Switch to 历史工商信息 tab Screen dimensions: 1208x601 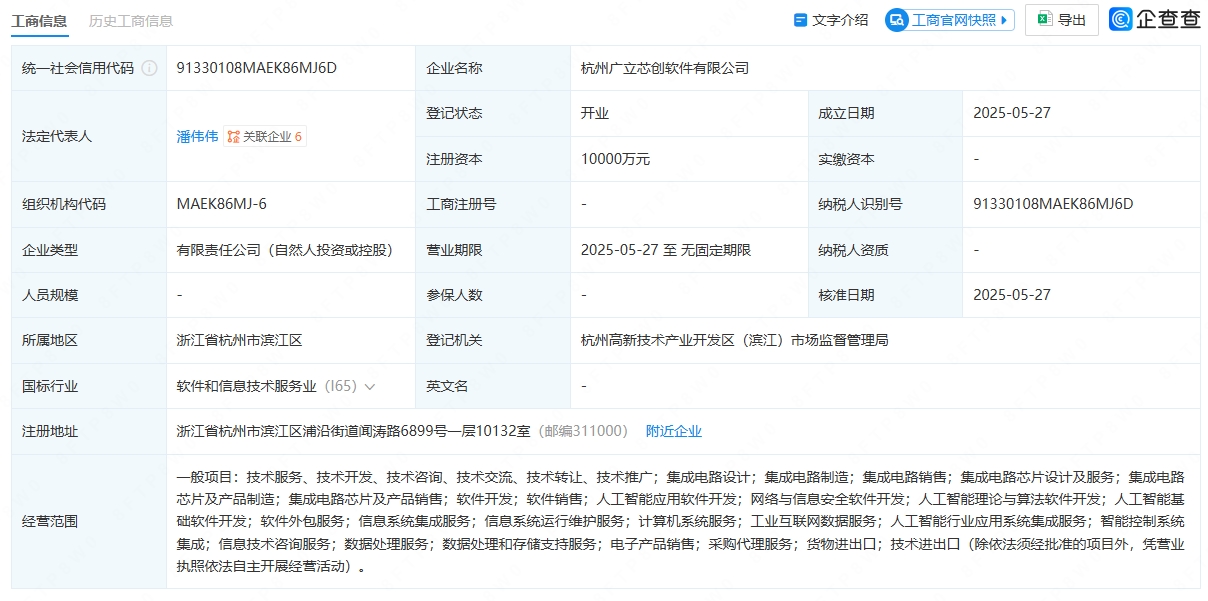pos(130,20)
